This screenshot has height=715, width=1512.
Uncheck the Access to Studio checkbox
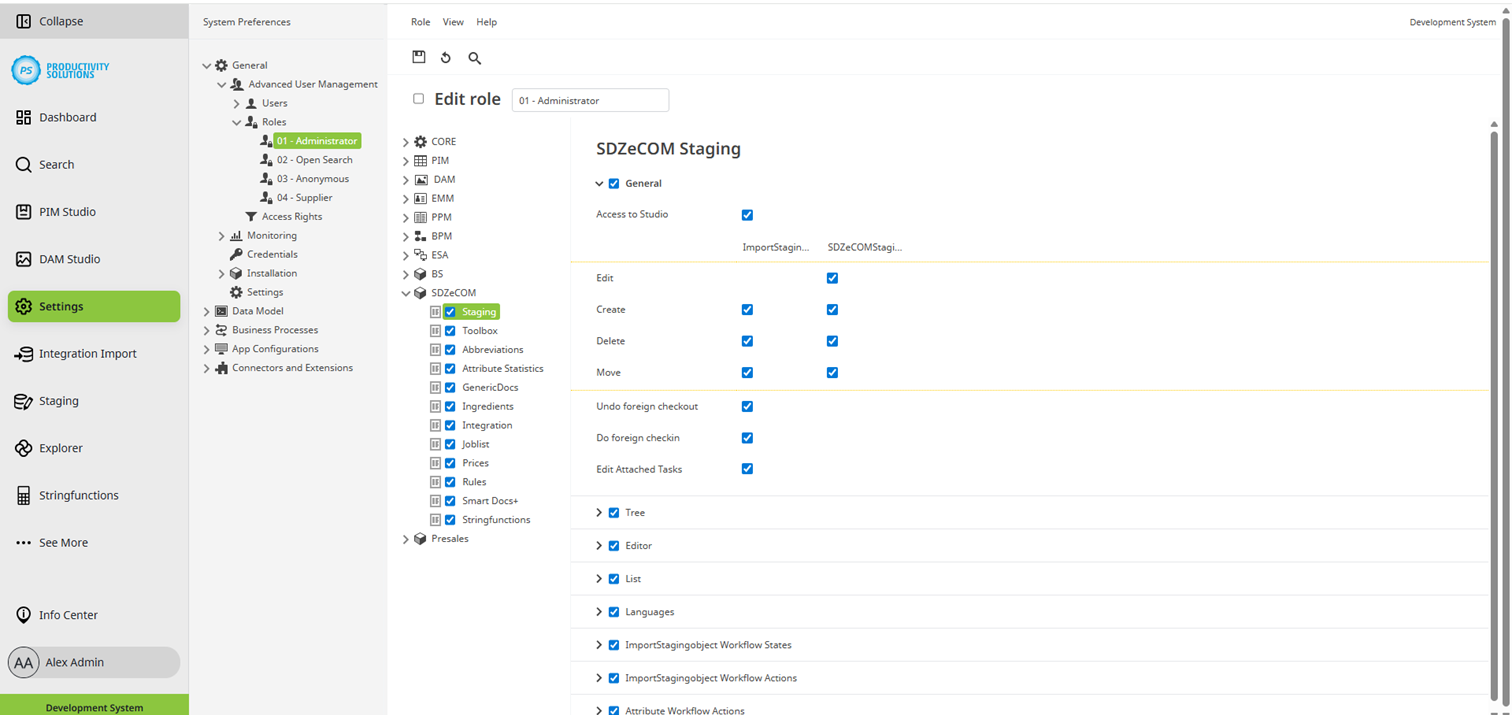click(x=747, y=214)
